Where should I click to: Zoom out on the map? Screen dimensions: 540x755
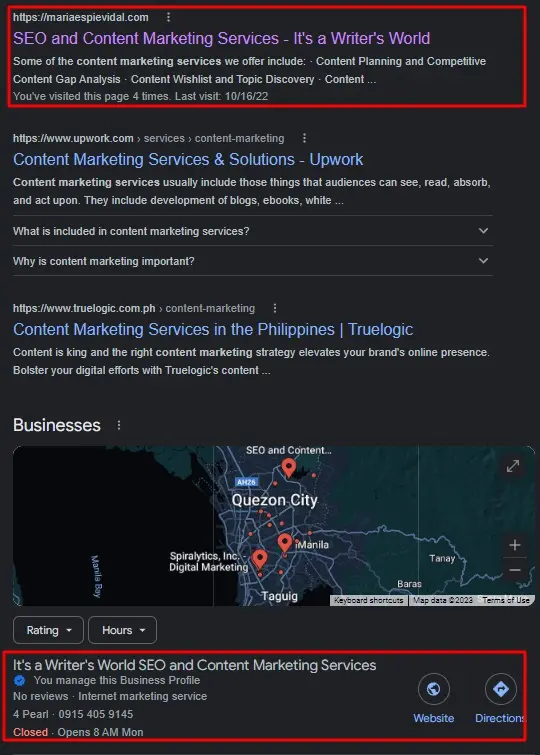click(x=514, y=570)
